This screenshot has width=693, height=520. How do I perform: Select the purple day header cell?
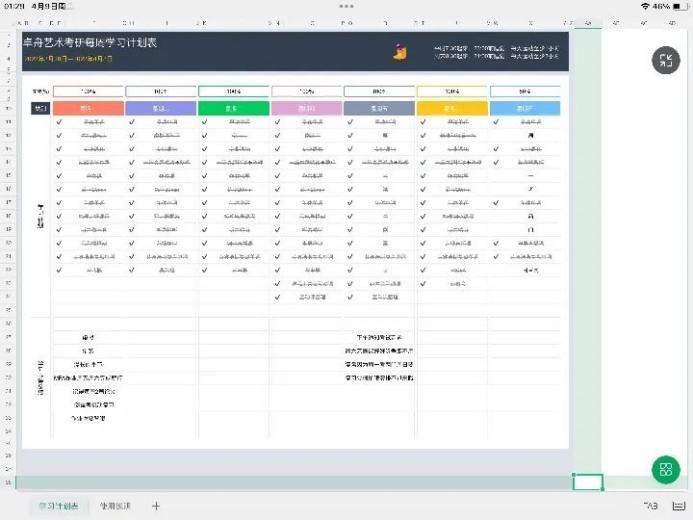[x=162, y=107]
